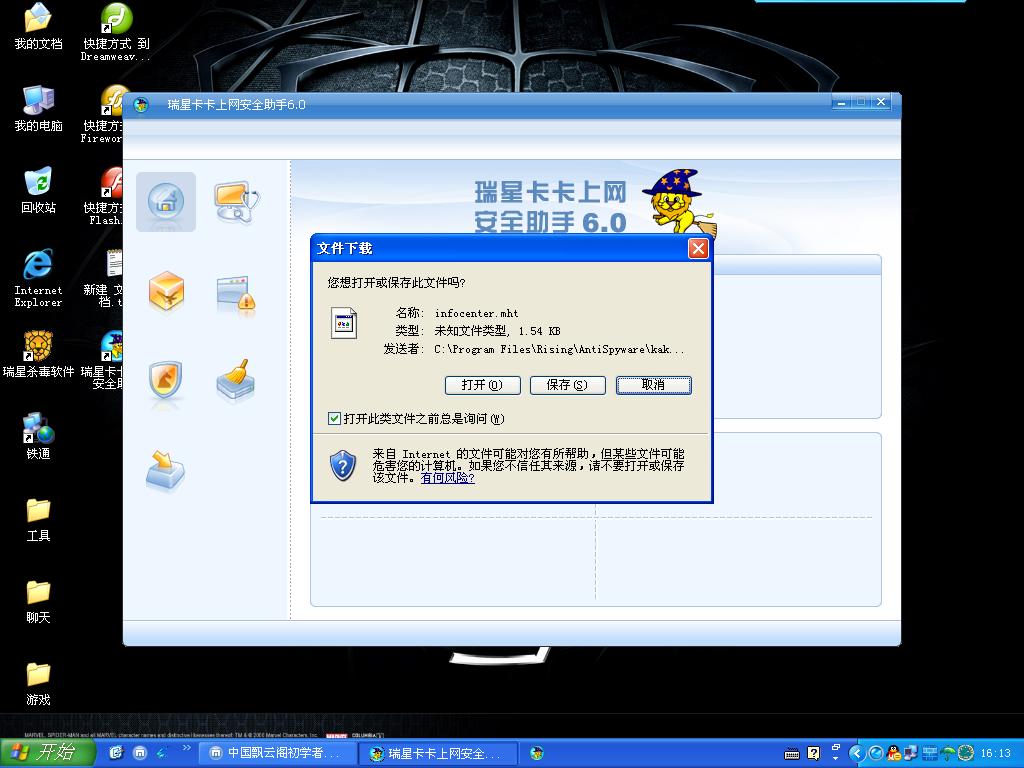The height and width of the screenshot is (768, 1024).
Task: Open 我的电脑 desktop icon
Action: point(38,108)
